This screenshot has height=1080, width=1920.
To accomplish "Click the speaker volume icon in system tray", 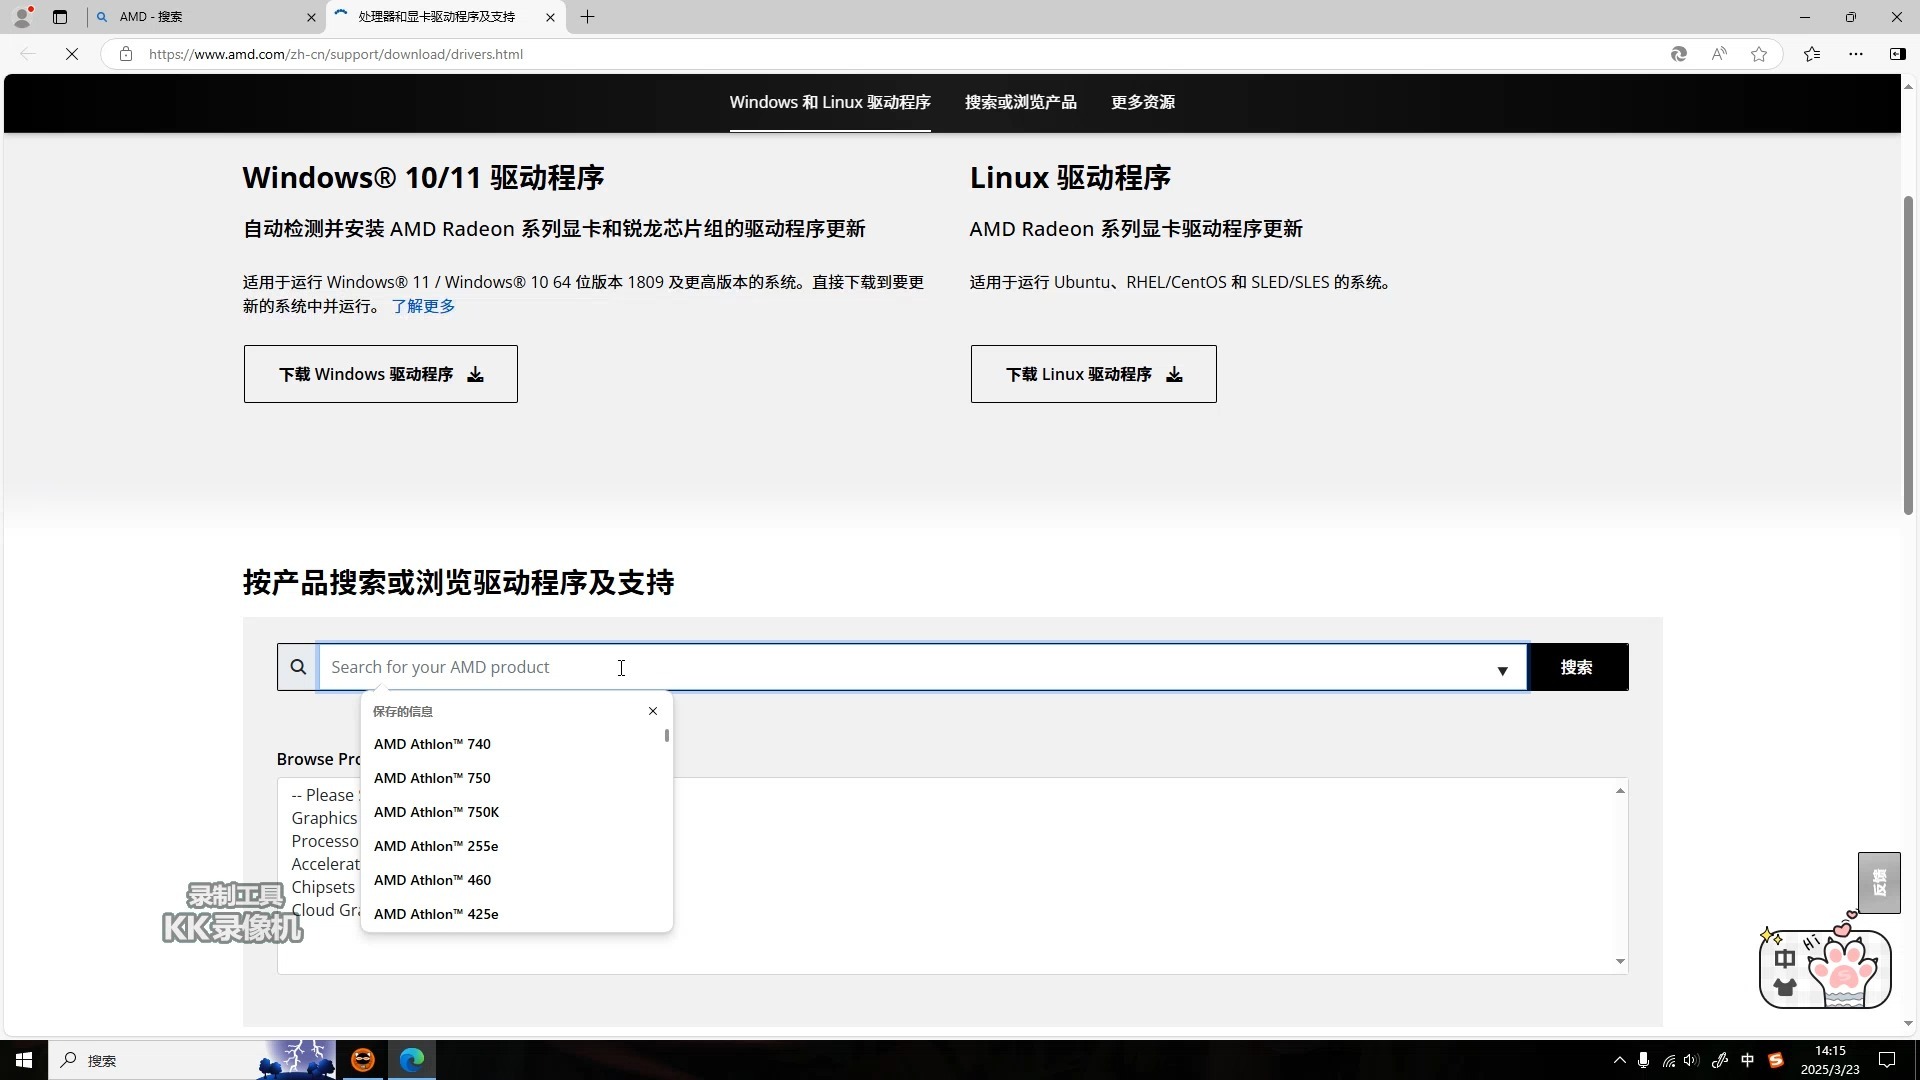I will (x=1690, y=1061).
